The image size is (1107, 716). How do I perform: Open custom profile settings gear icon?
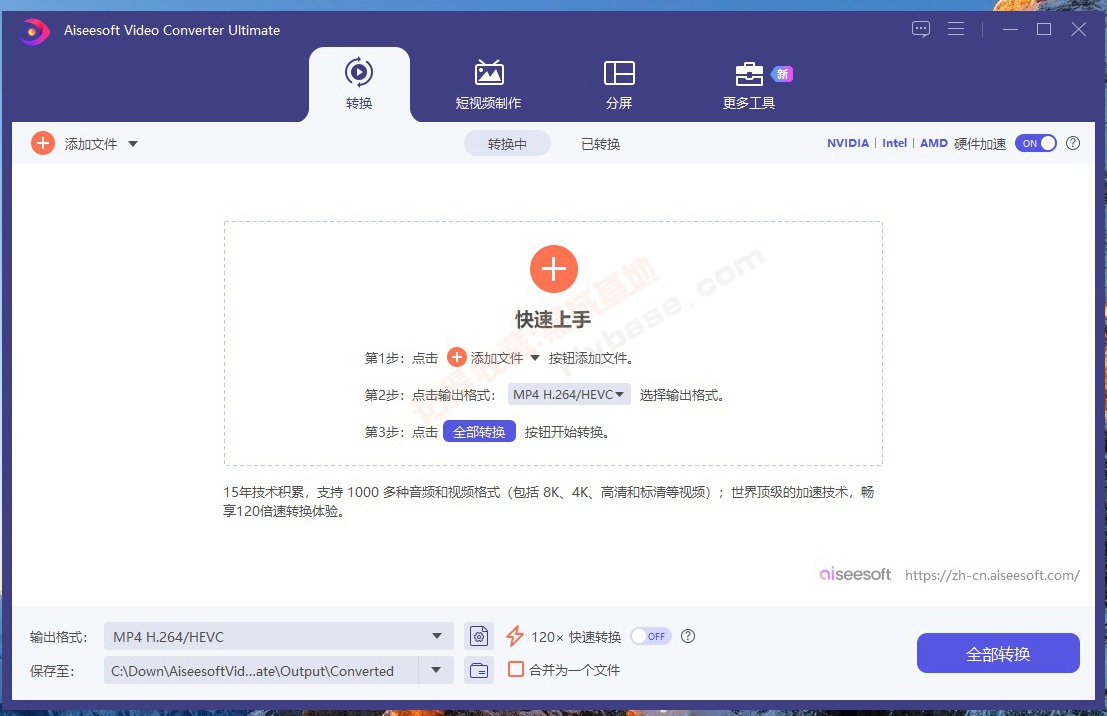click(479, 636)
